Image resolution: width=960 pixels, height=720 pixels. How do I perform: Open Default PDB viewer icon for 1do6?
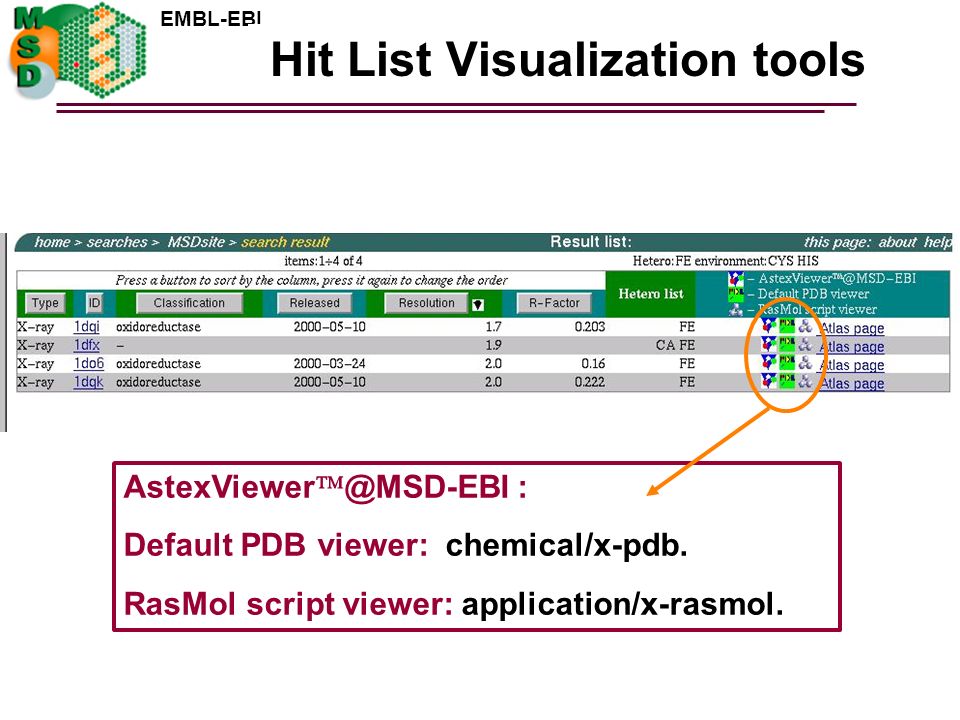787,362
